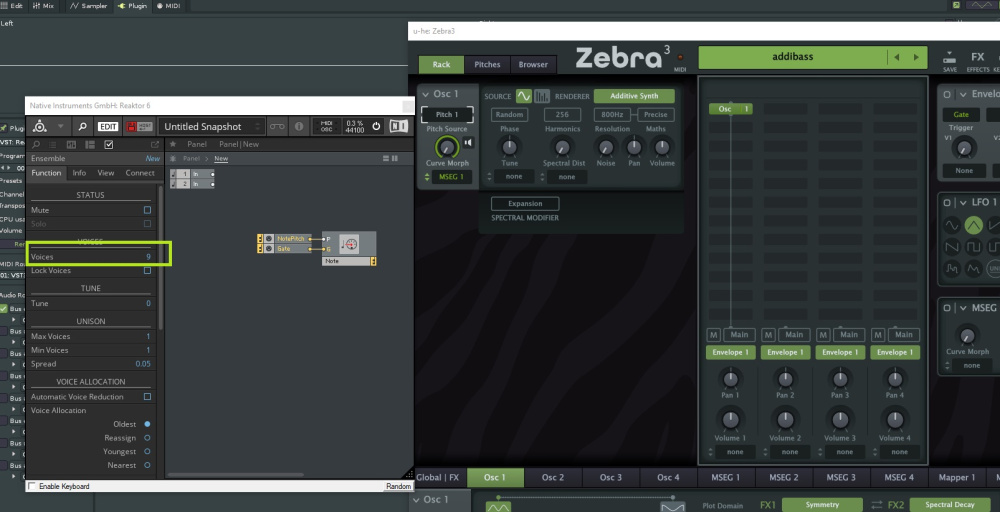Click the Random button below Reaktor

pos(399,486)
